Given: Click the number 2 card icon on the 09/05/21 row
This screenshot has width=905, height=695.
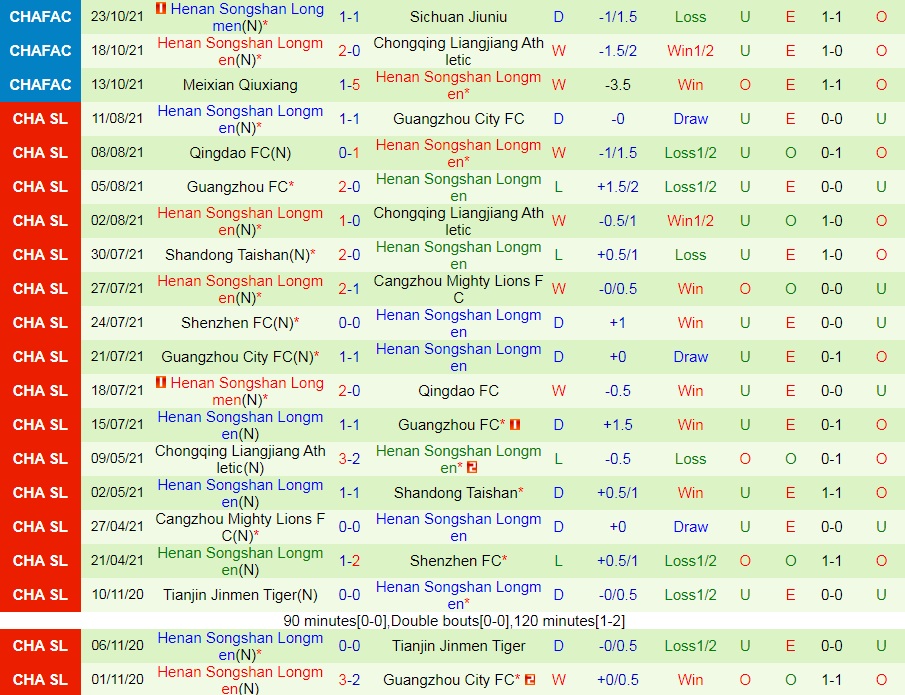Looking at the screenshot, I should pos(472,468).
